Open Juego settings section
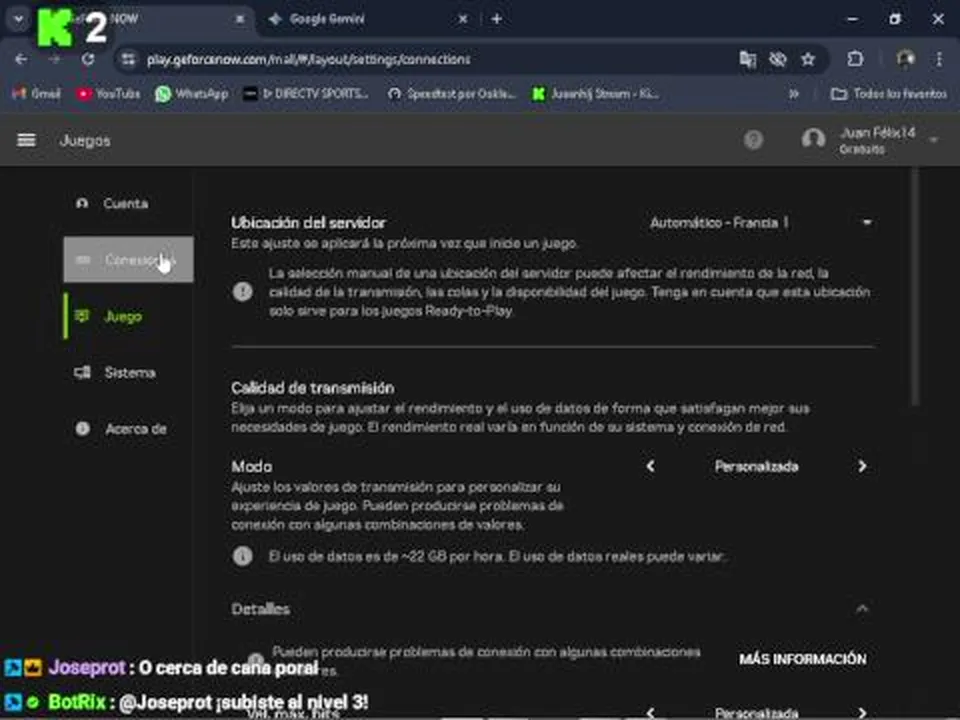 click(128, 316)
